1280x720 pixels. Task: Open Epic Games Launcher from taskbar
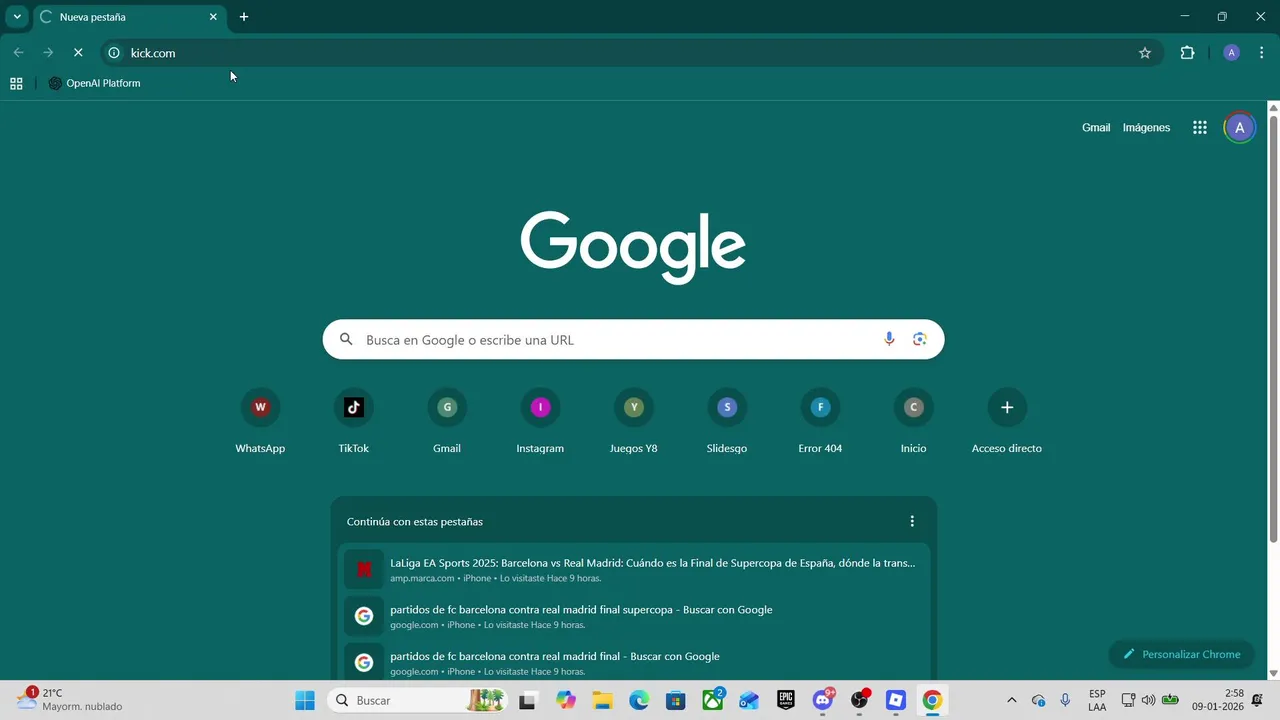coord(786,700)
